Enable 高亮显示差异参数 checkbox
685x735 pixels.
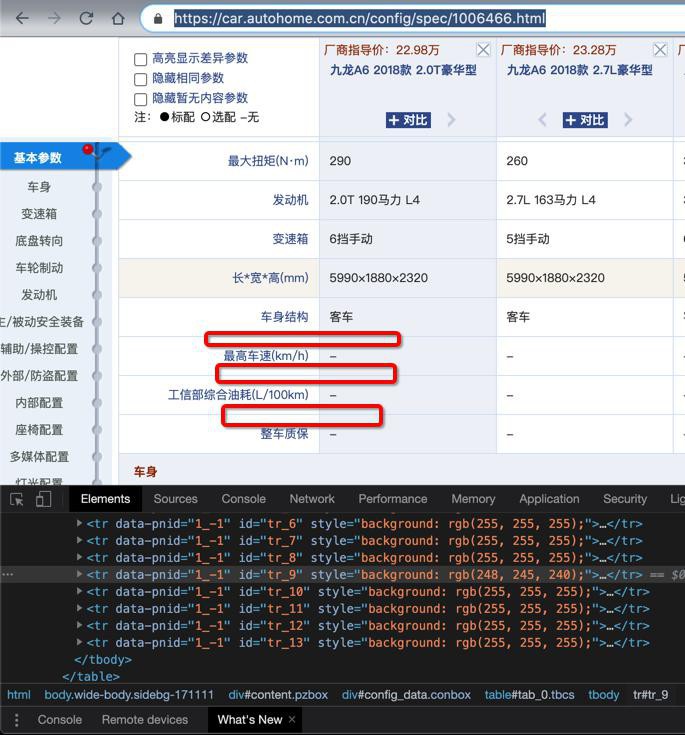click(x=140, y=60)
